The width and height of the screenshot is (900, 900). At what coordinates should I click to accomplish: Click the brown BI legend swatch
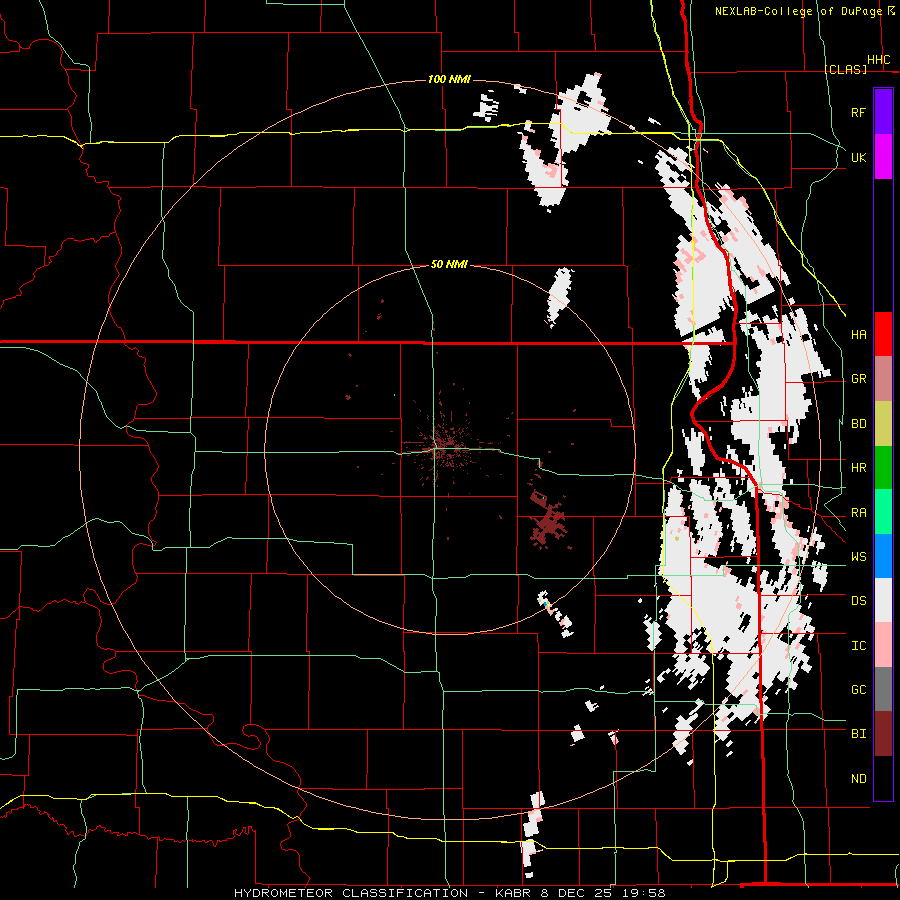point(883,734)
